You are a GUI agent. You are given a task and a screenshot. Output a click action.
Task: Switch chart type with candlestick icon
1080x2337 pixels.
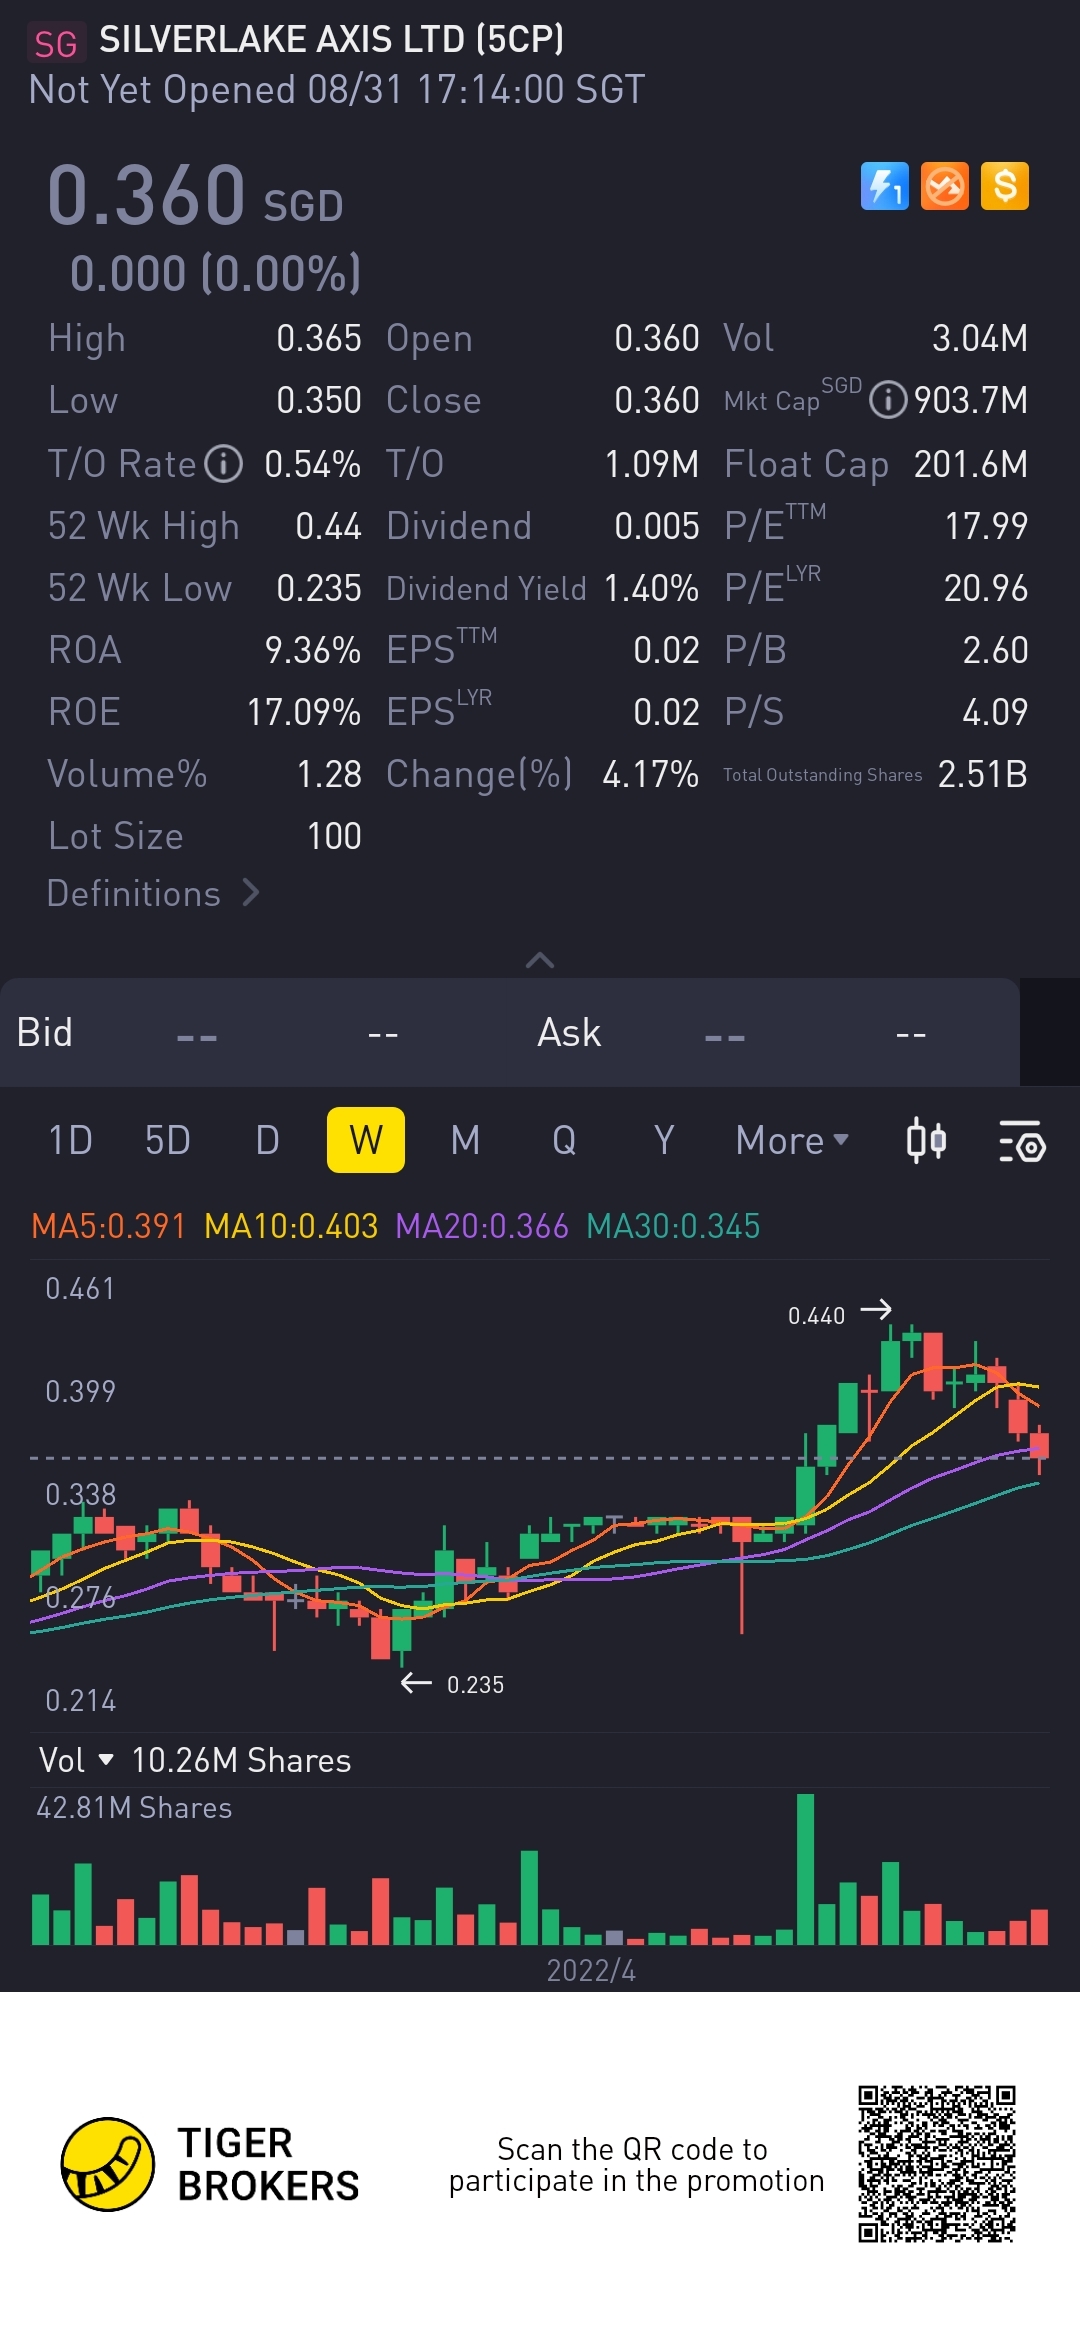click(926, 1141)
